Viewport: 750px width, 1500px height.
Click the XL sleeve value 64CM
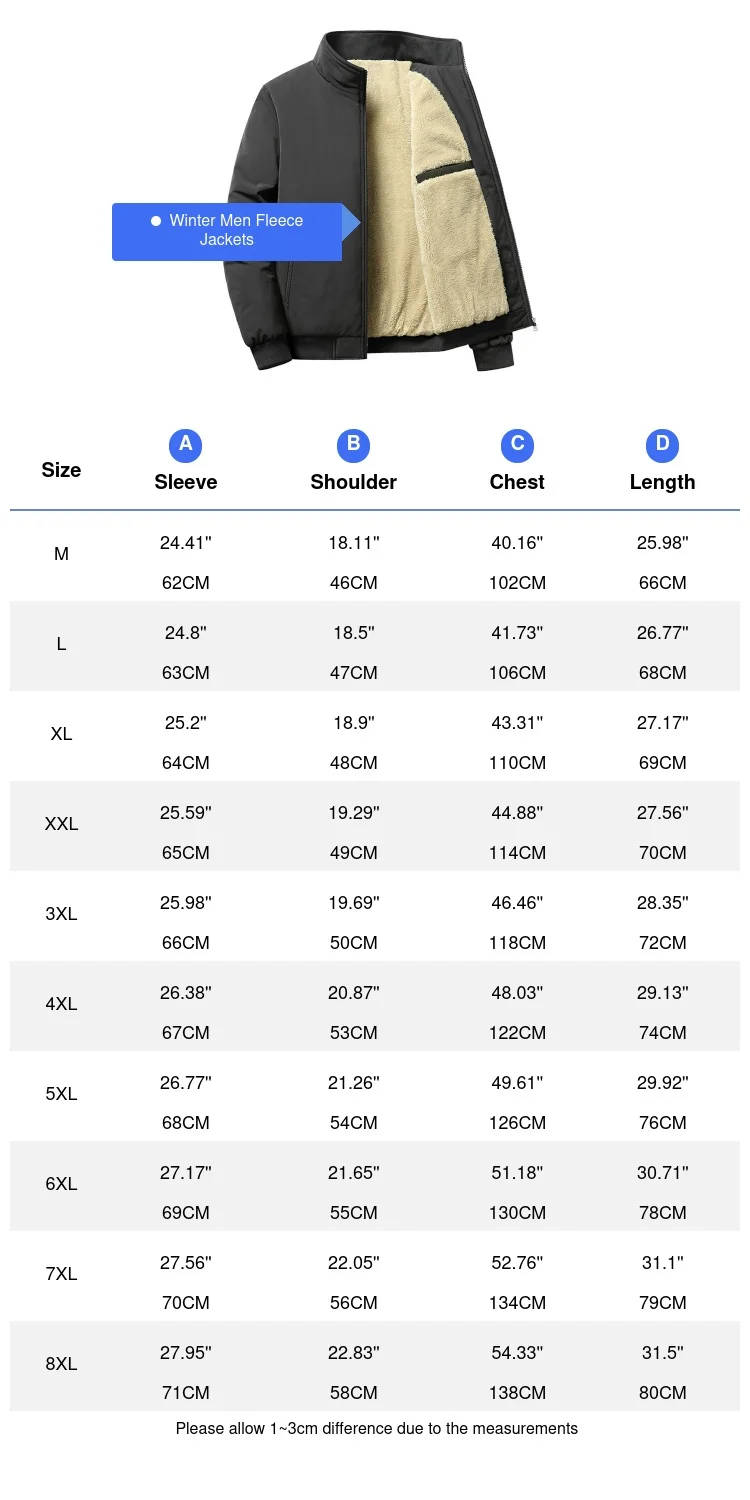[x=186, y=763]
